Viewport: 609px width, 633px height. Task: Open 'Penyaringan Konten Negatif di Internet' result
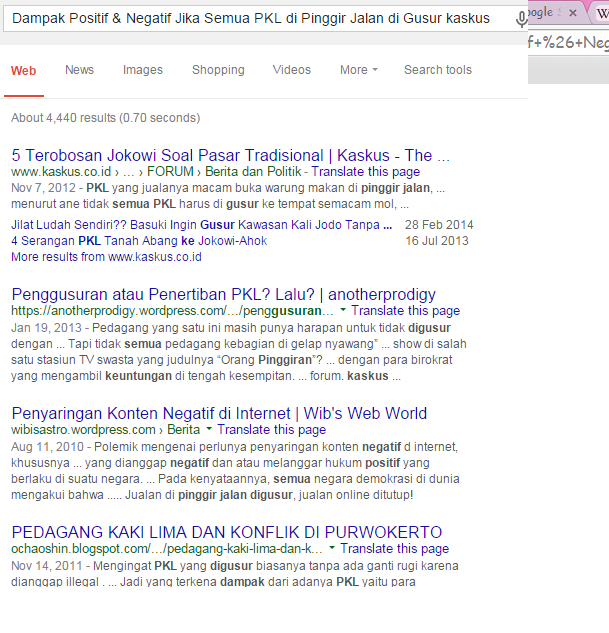pyautogui.click(x=219, y=413)
